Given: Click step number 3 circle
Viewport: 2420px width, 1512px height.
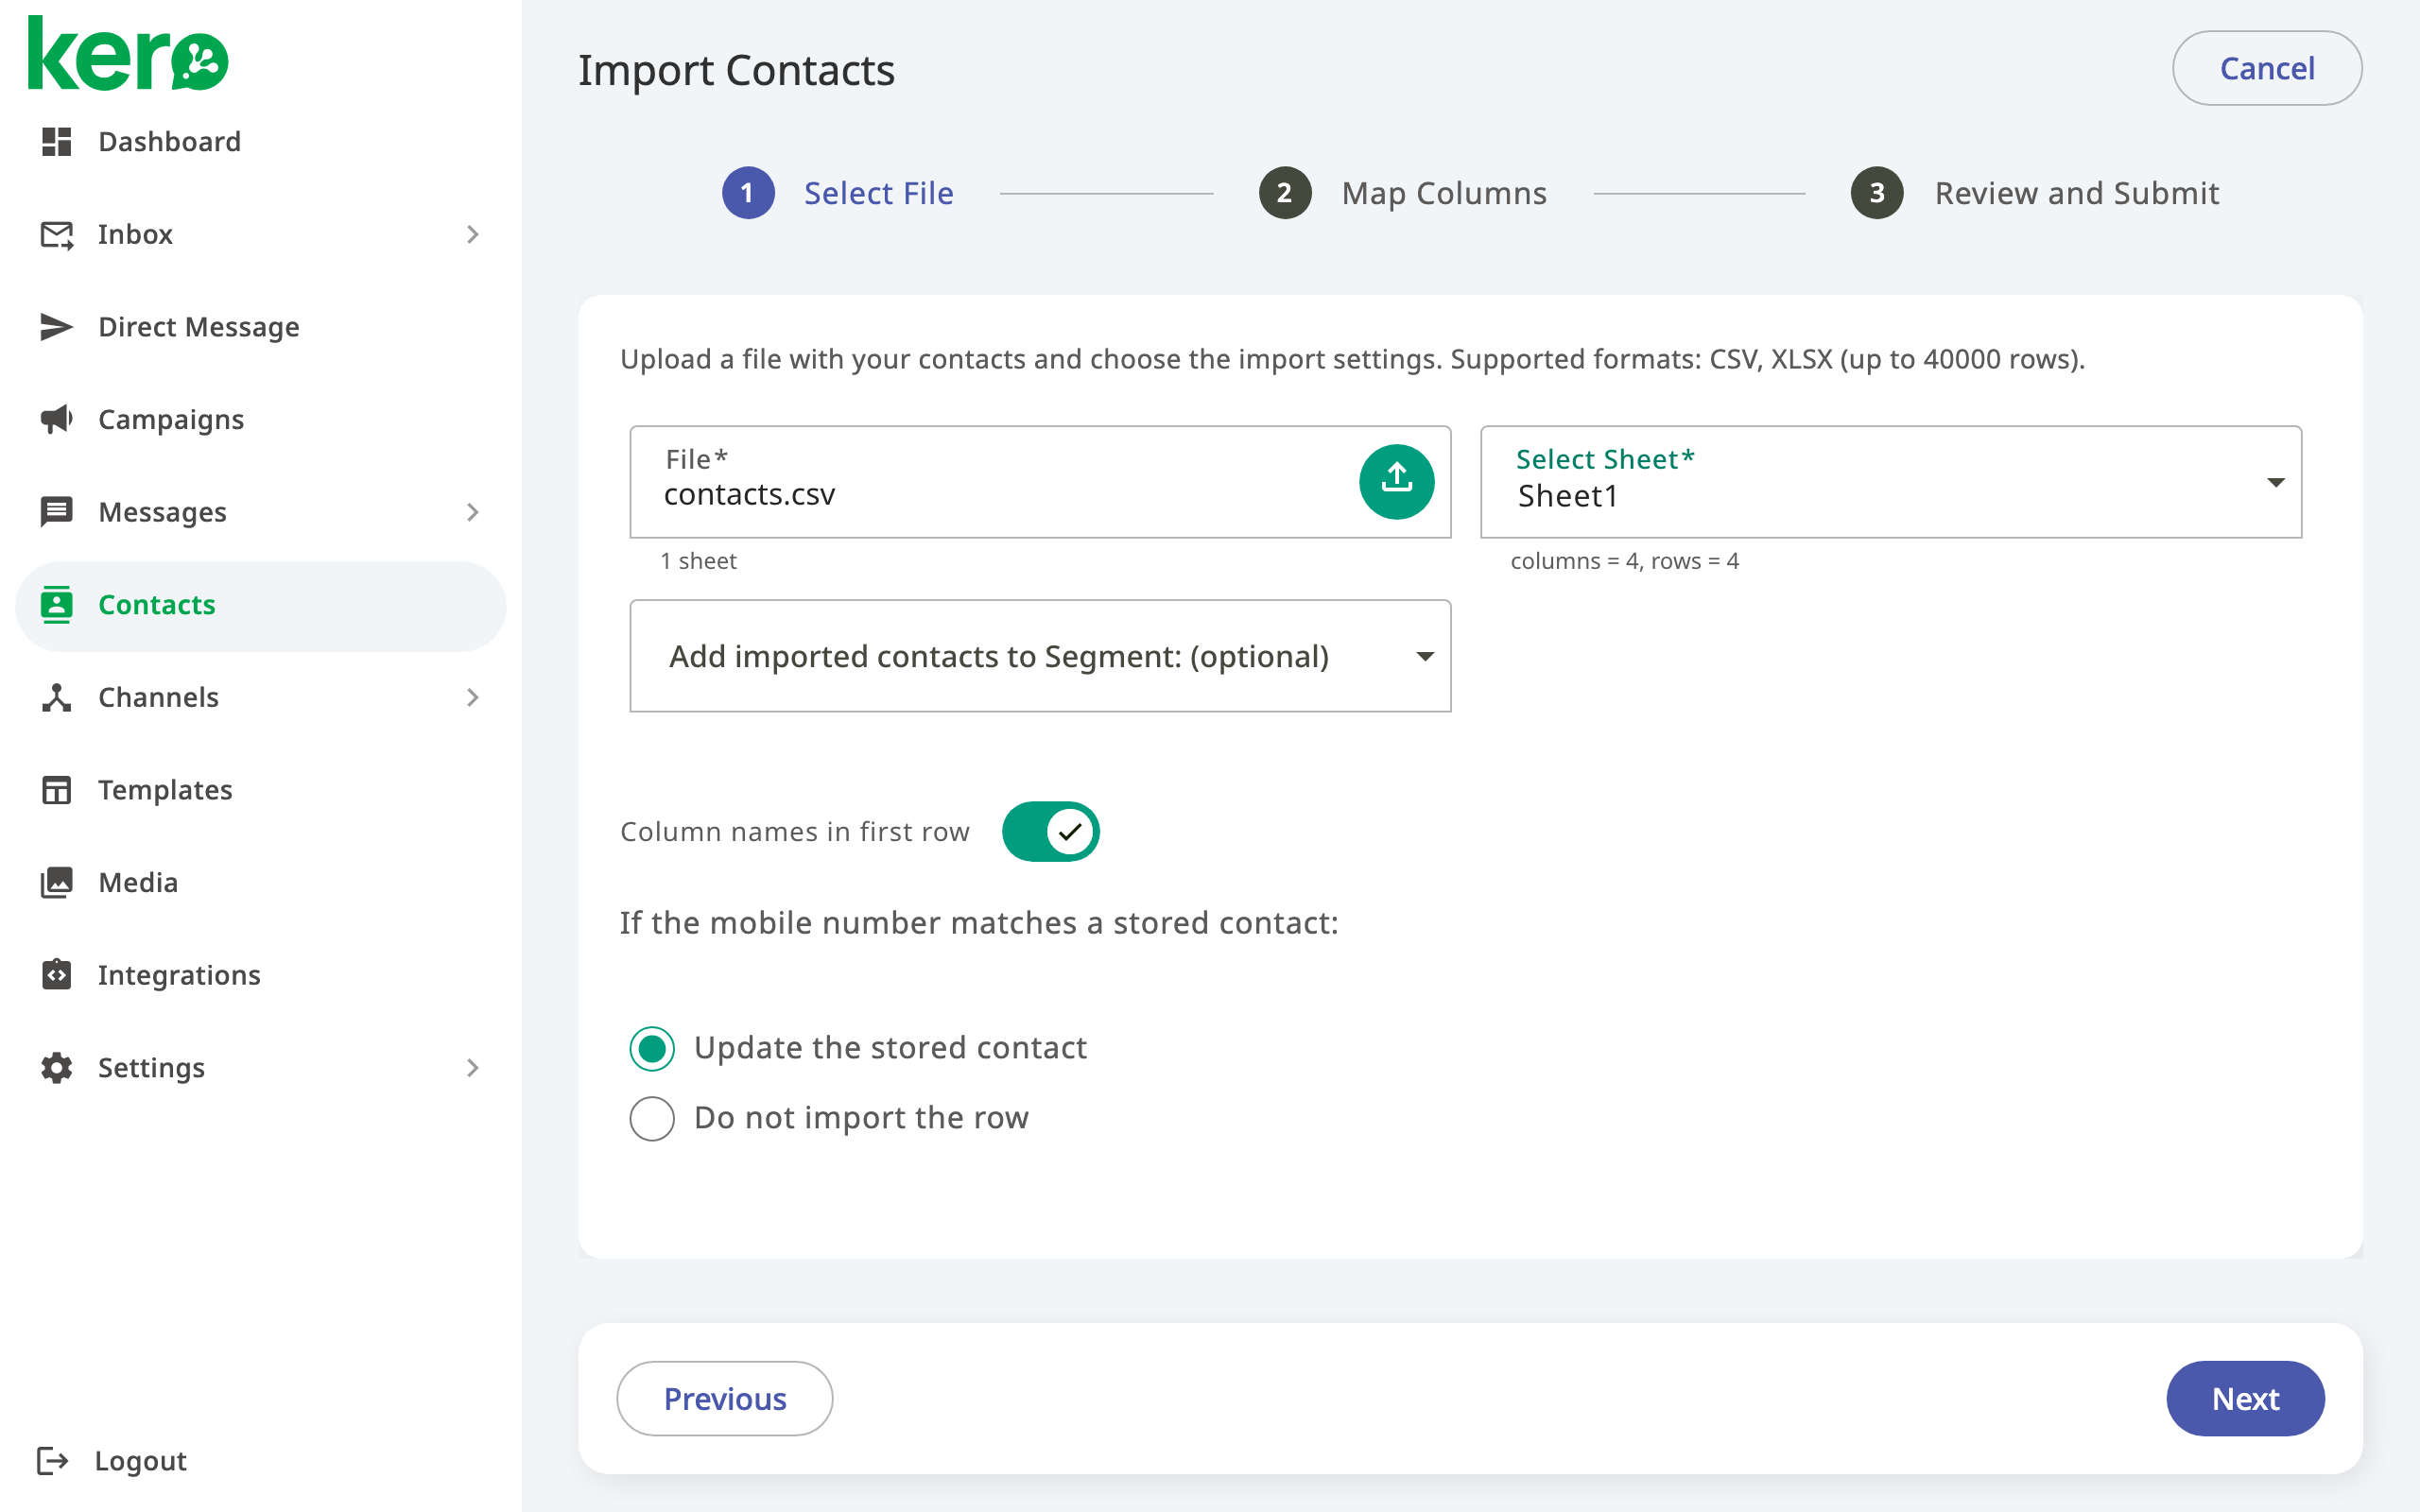Looking at the screenshot, I should tap(1877, 192).
